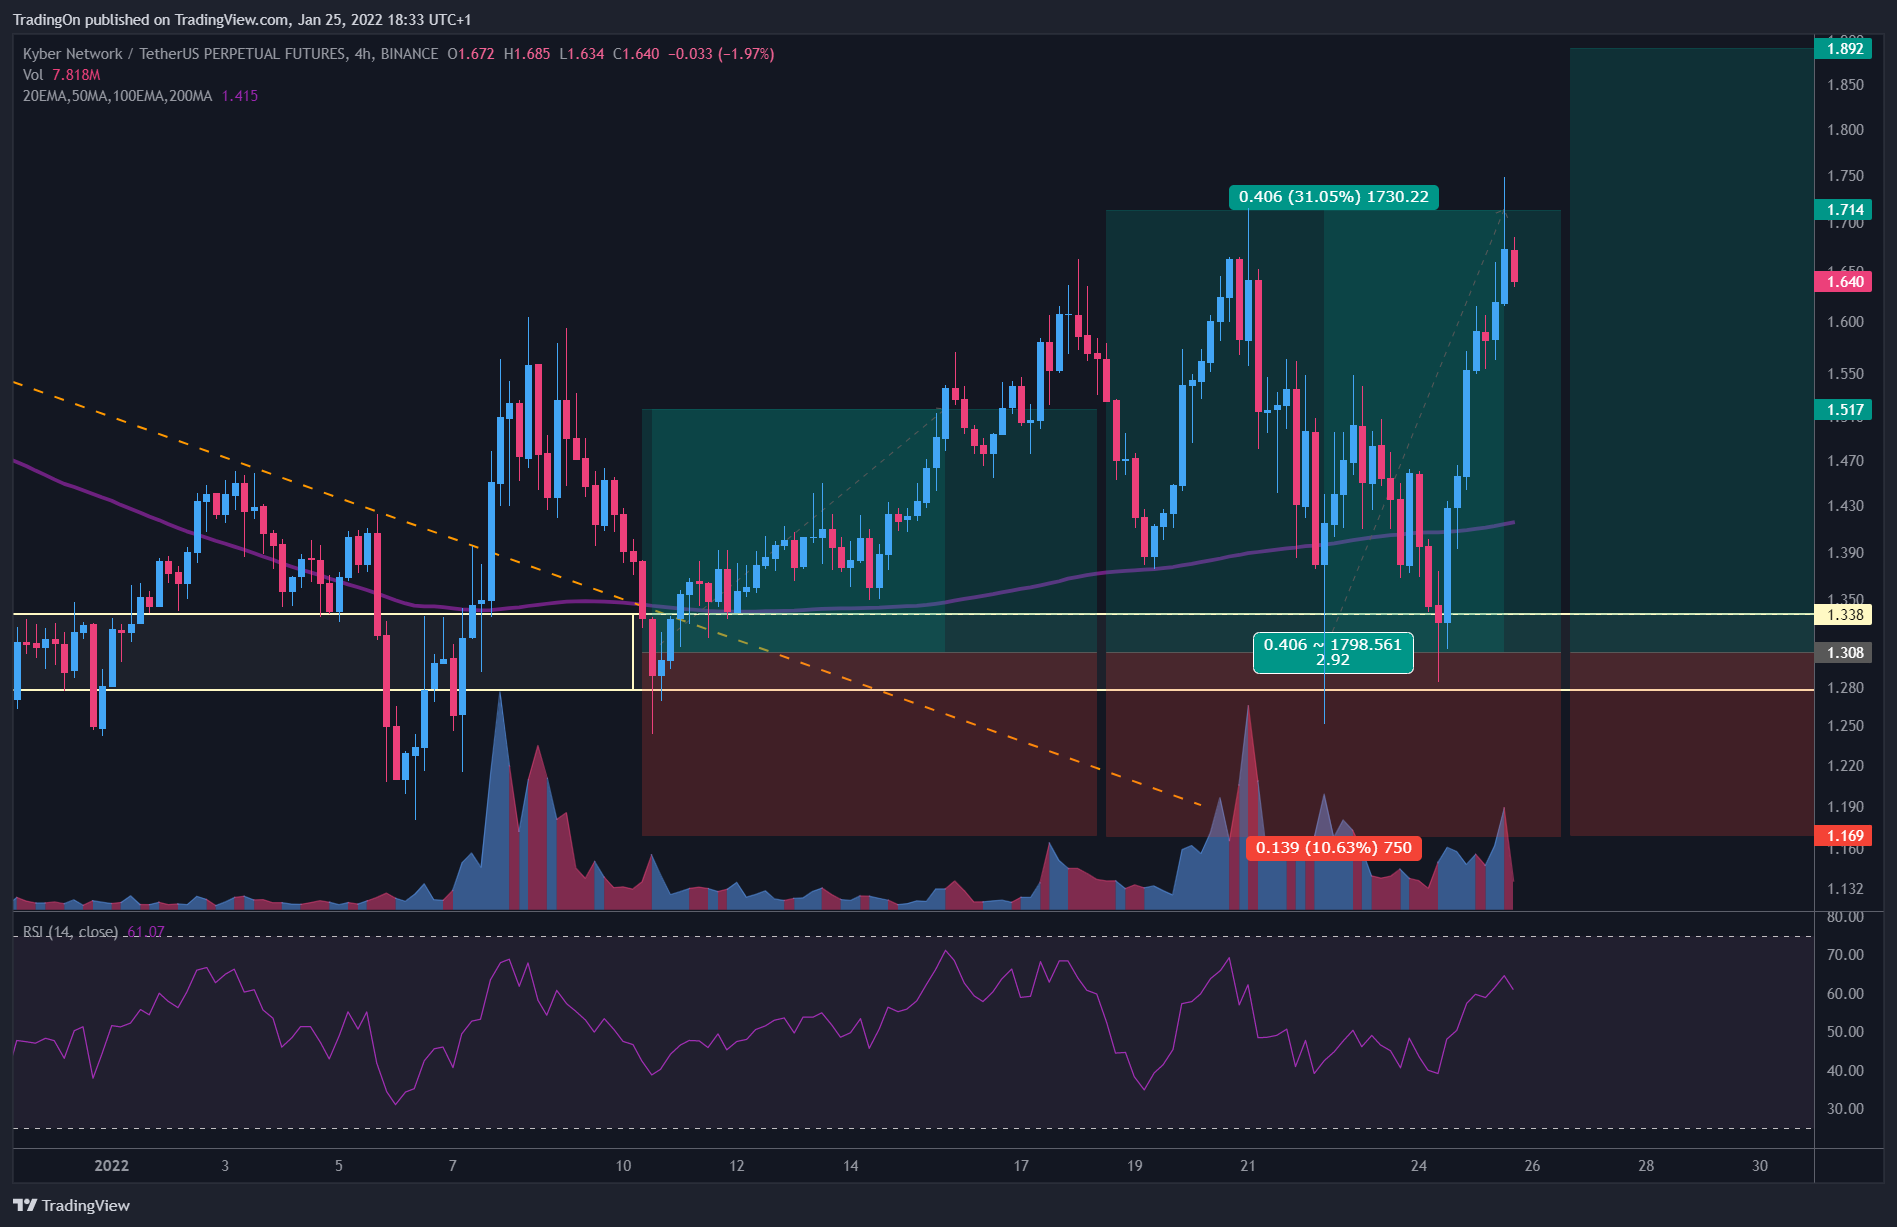Click date axis label 5
Image resolution: width=1897 pixels, height=1227 pixels.
pyautogui.click(x=339, y=1166)
